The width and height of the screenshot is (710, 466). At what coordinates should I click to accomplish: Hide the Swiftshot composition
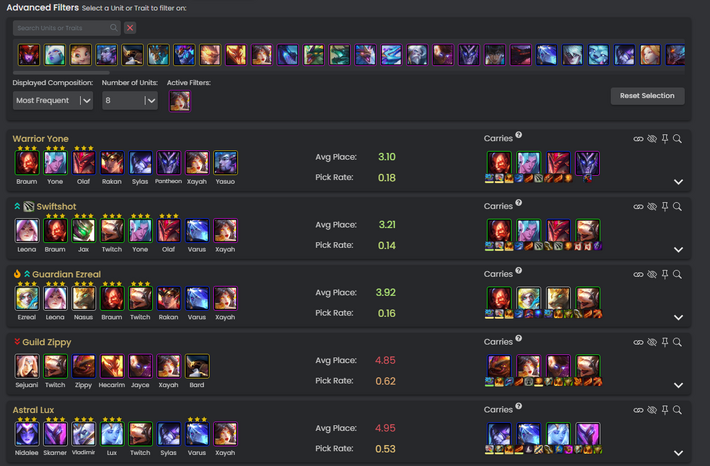652,207
